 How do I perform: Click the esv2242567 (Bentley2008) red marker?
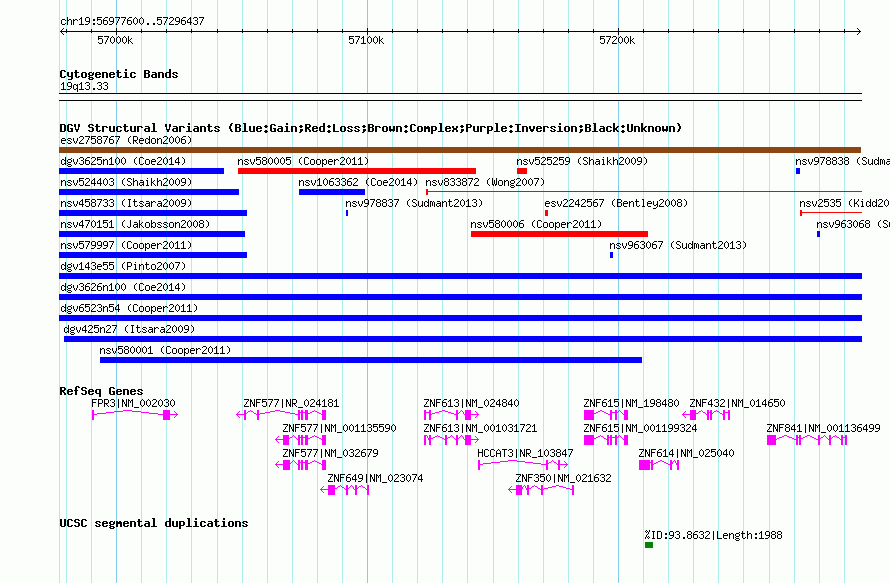coord(546,213)
